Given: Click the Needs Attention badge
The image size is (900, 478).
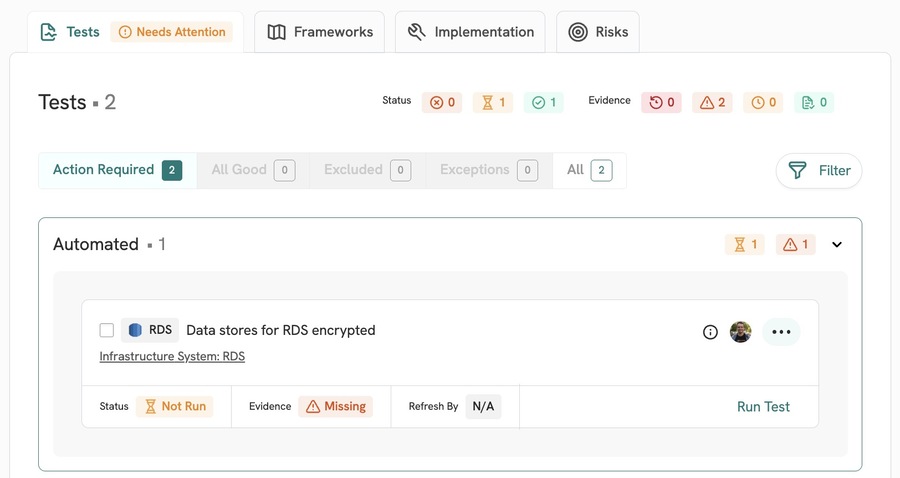Looking at the screenshot, I should pyautogui.click(x=172, y=32).
